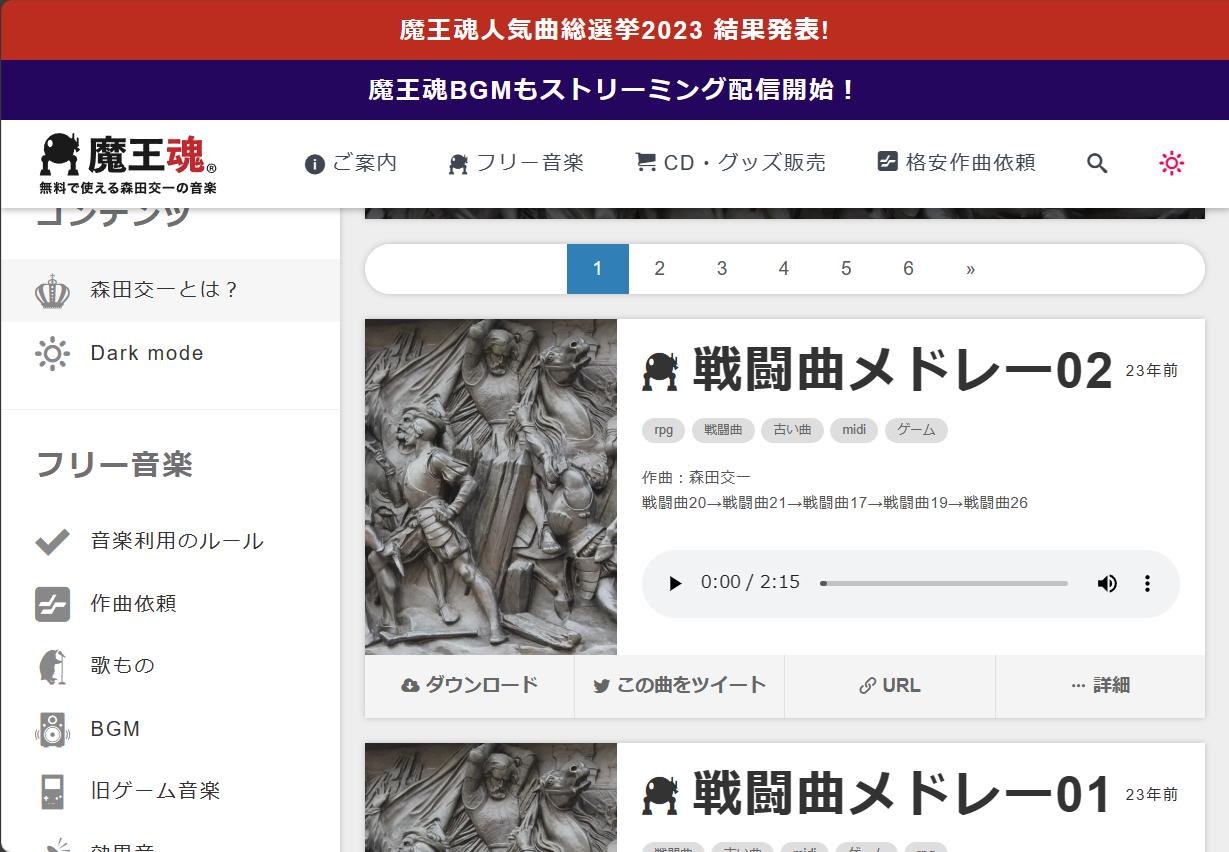The width and height of the screenshot is (1229, 852).
Task: Open the search magnifier icon
Action: 1097,163
